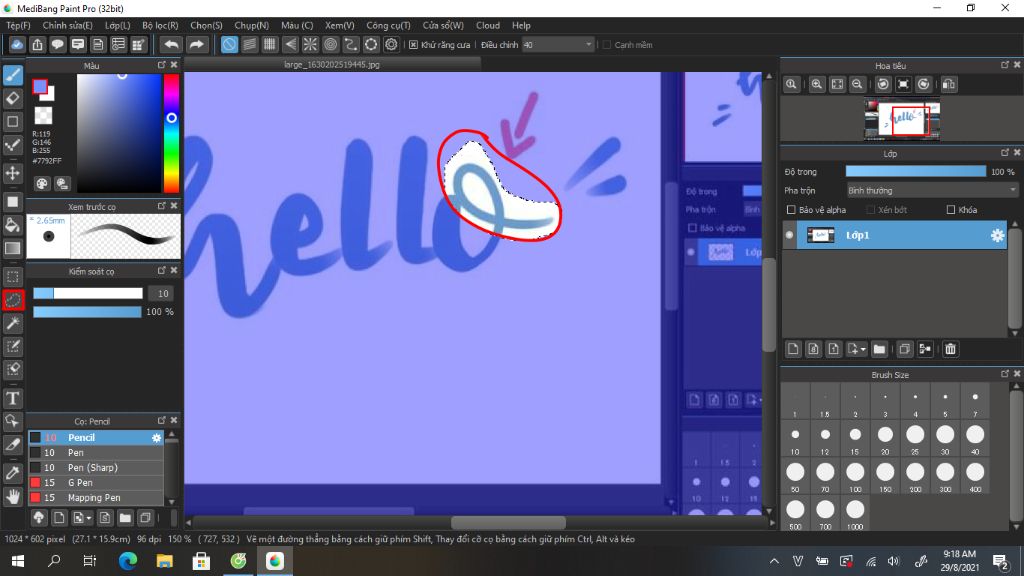Click the brush size value field 10

pos(163,294)
